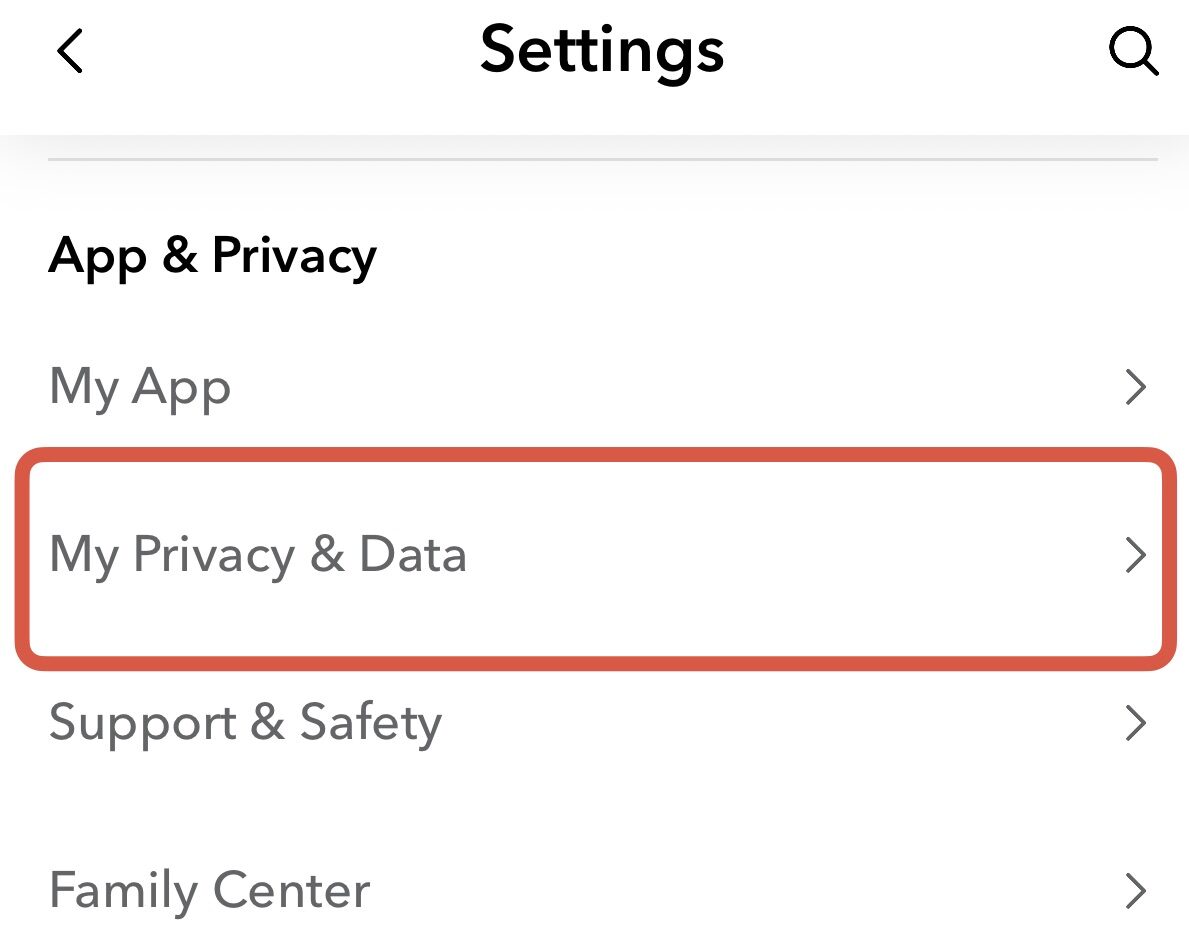1189x945 pixels.
Task: Open search via the magnifying glass icon
Action: pos(1134,51)
